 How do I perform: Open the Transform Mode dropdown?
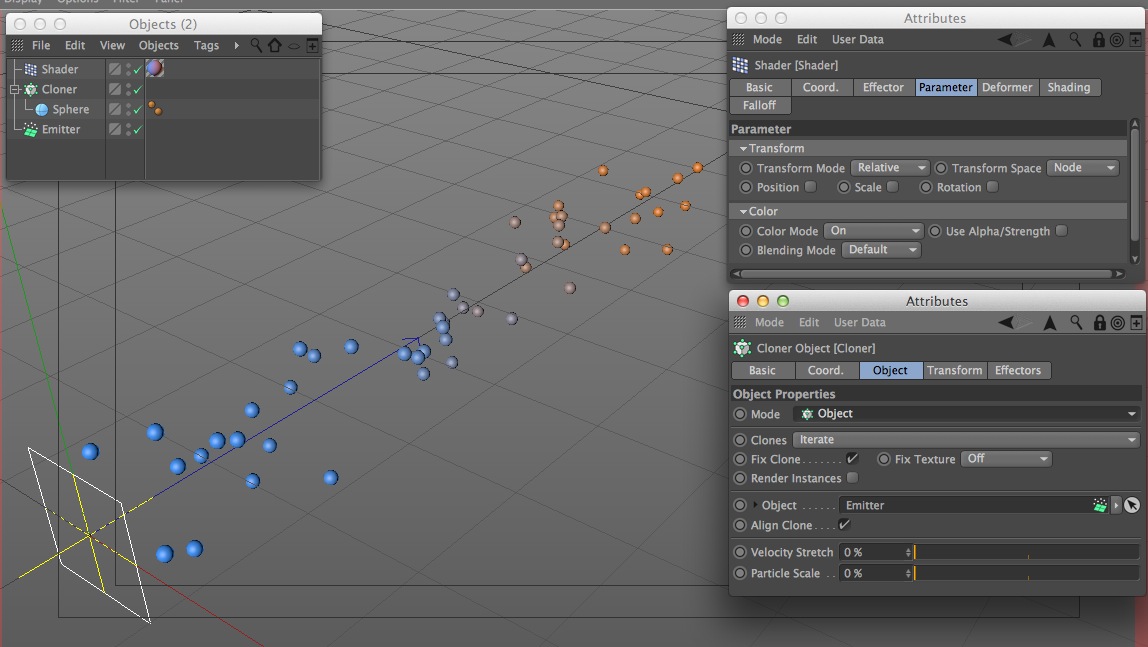pyautogui.click(x=890, y=168)
